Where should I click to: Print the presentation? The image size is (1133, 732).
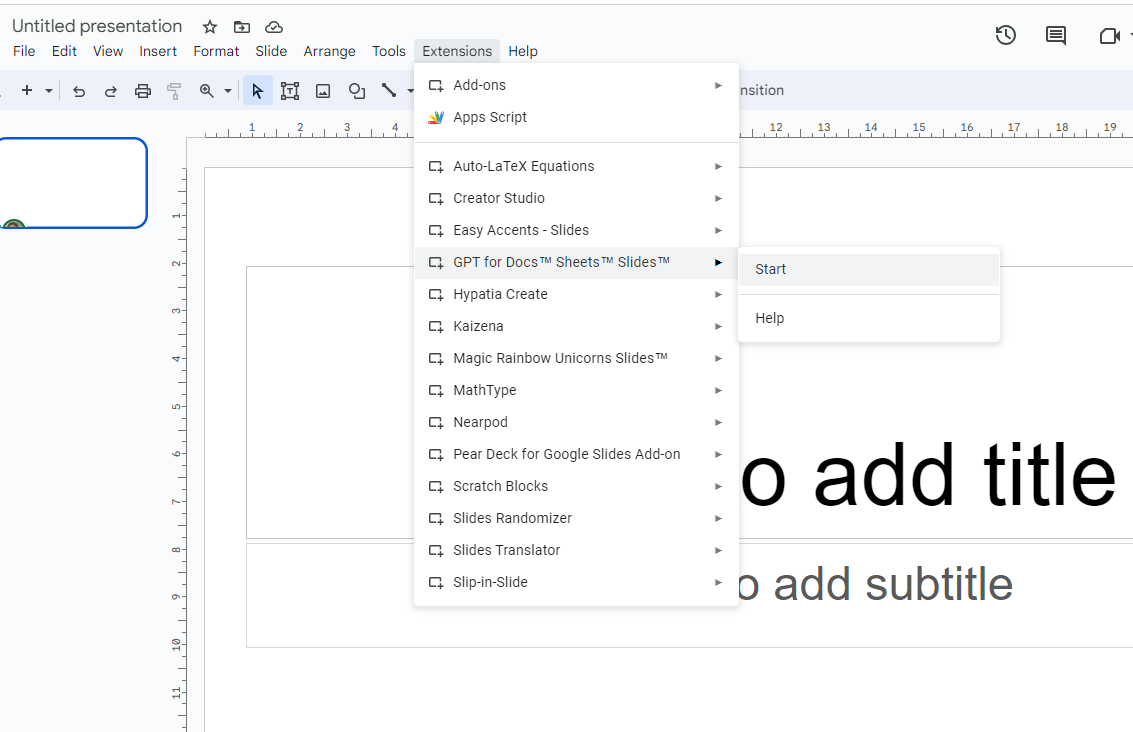(143, 91)
